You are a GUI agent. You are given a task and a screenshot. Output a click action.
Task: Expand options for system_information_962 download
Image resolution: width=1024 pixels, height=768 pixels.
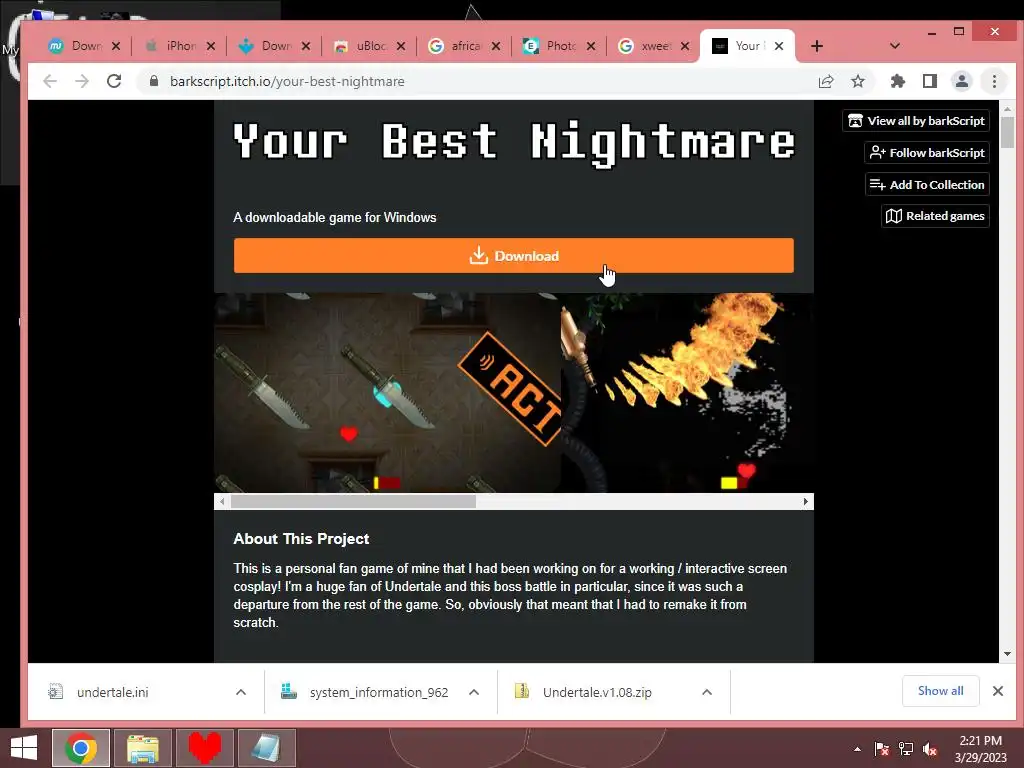point(474,692)
